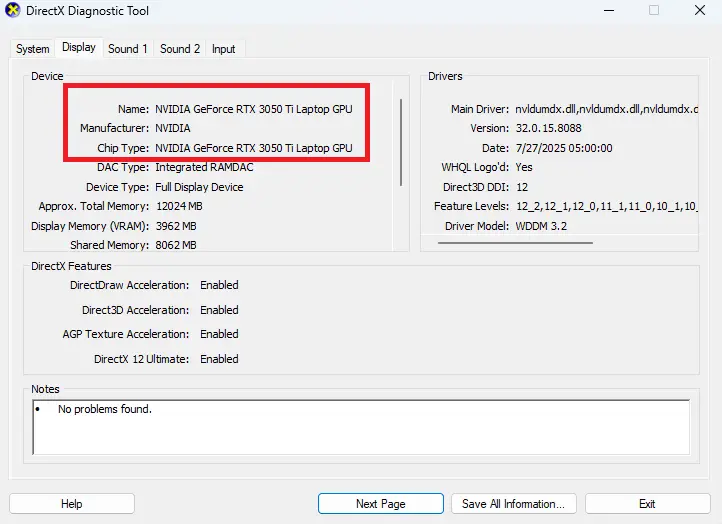
Task: Open the Sound 2 tab
Action: [x=180, y=49]
